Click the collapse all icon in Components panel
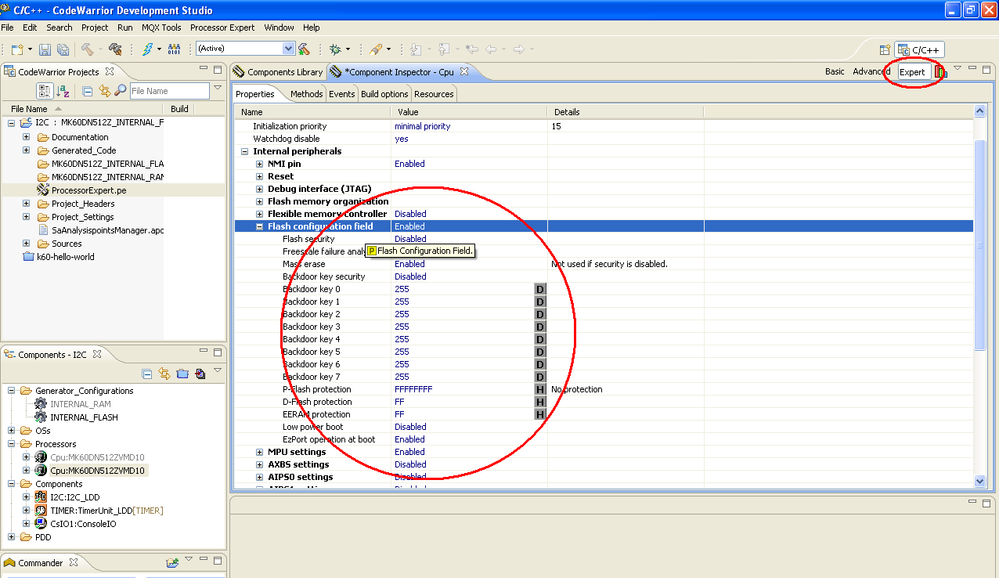Viewport: 999px width, 578px height. [147, 374]
